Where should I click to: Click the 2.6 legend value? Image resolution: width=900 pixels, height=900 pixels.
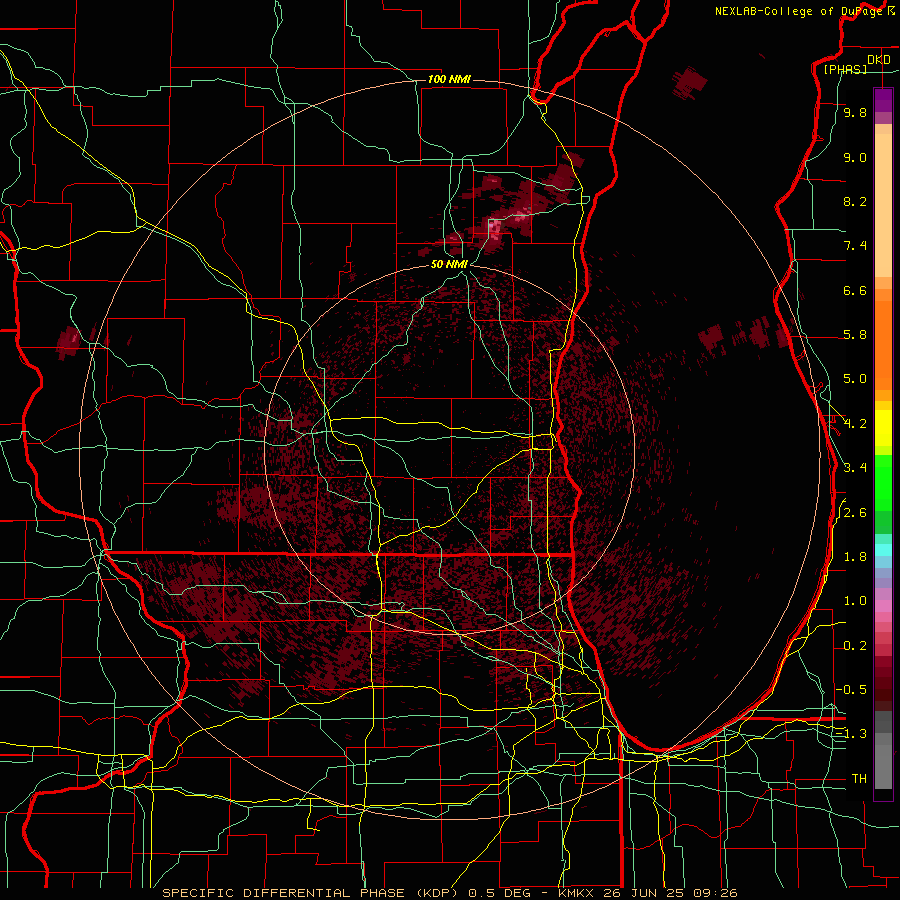[855, 513]
